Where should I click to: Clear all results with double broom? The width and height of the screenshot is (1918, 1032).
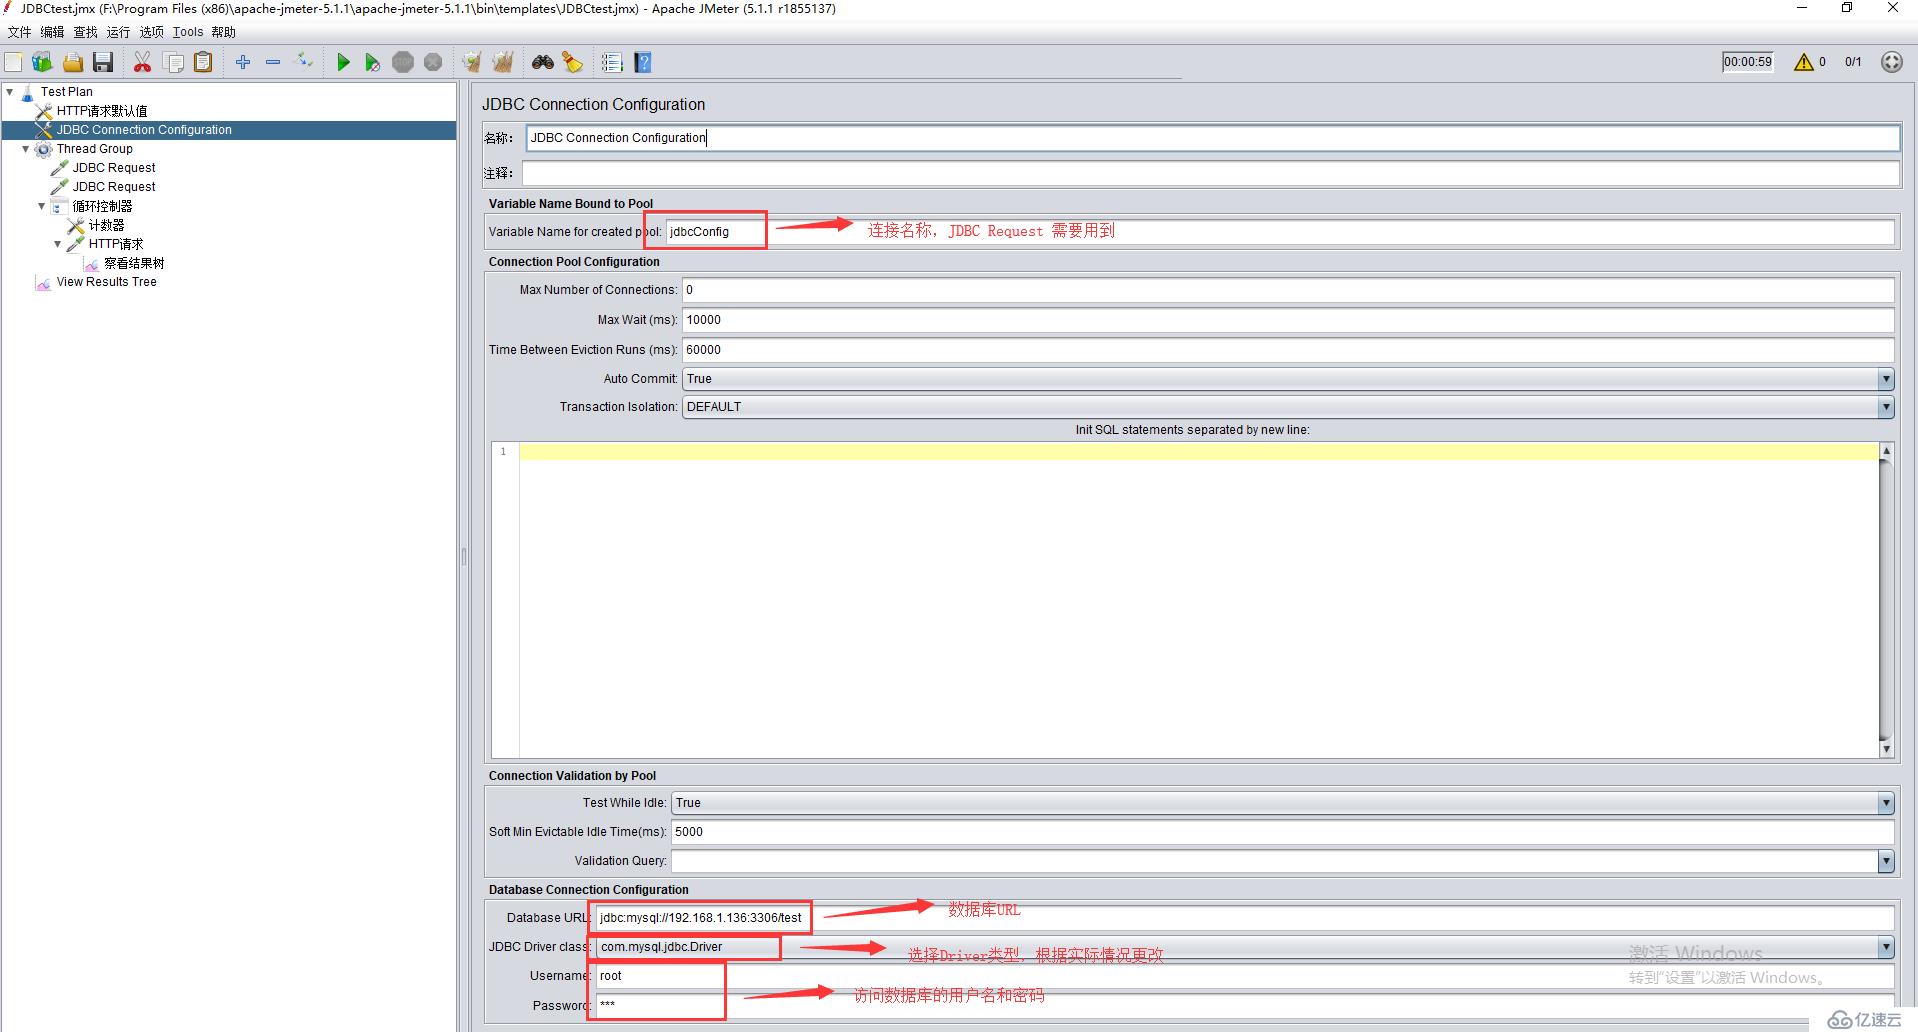[503, 62]
